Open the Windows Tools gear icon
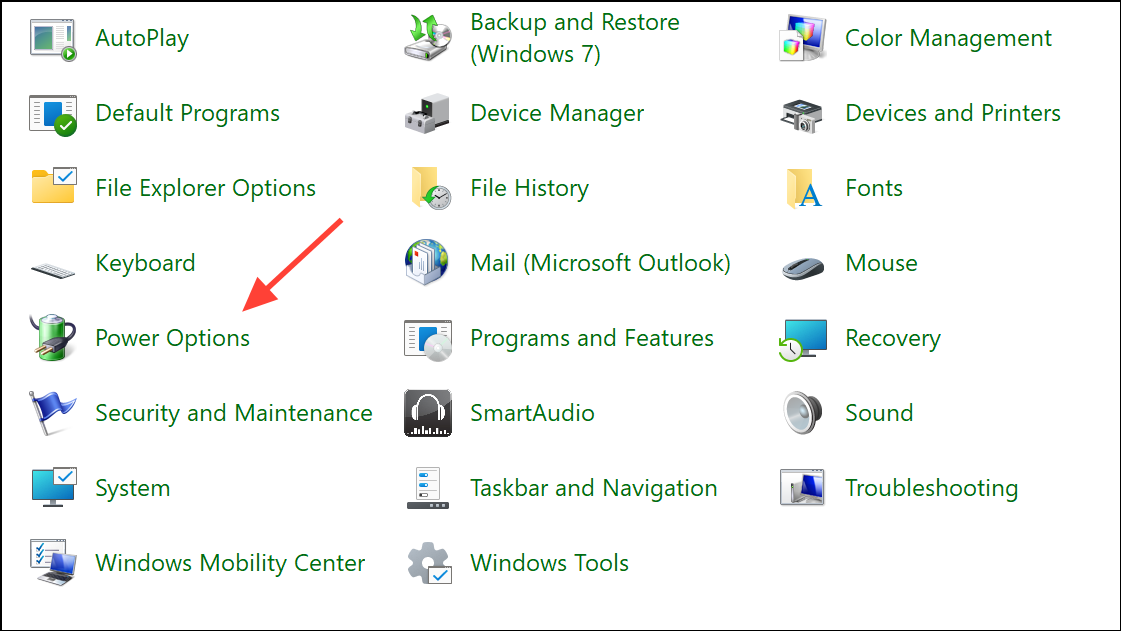 point(427,563)
